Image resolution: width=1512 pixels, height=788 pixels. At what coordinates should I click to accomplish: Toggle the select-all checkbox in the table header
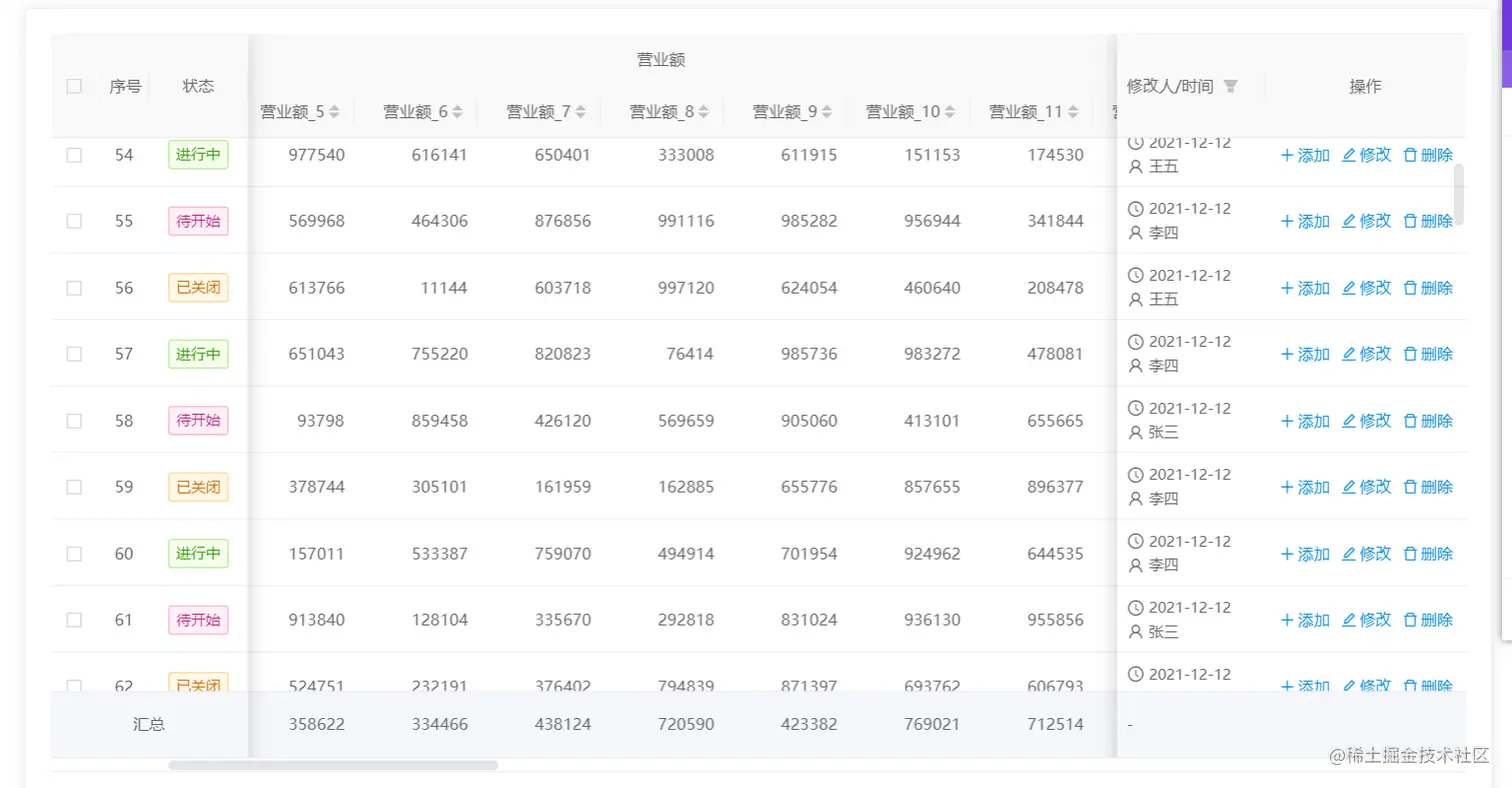pyautogui.click(x=73, y=86)
